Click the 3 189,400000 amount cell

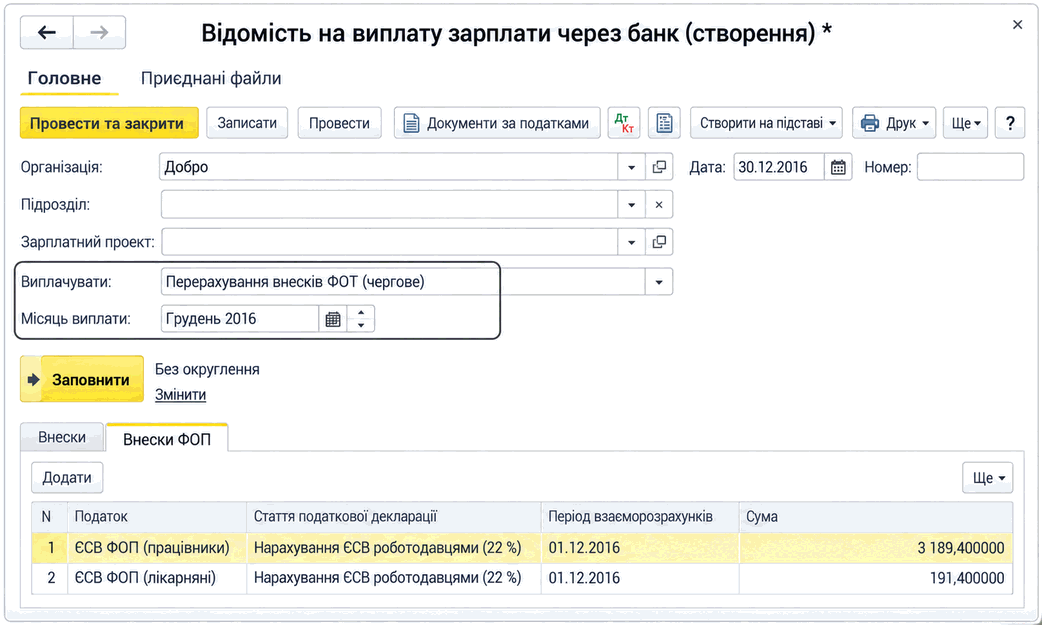[x=876, y=548]
